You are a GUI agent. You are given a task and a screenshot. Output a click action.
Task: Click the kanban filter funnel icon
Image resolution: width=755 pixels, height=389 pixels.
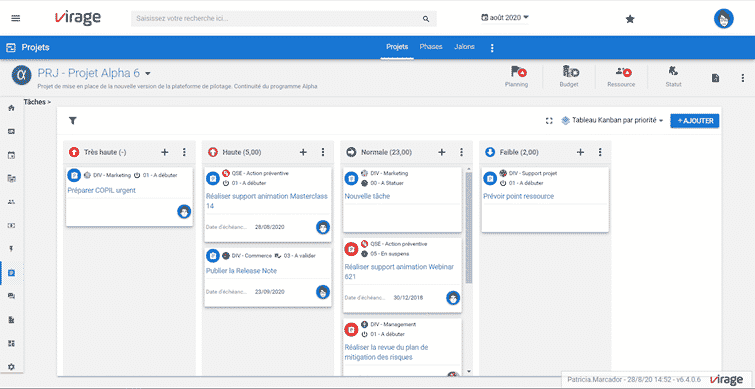coord(73,120)
